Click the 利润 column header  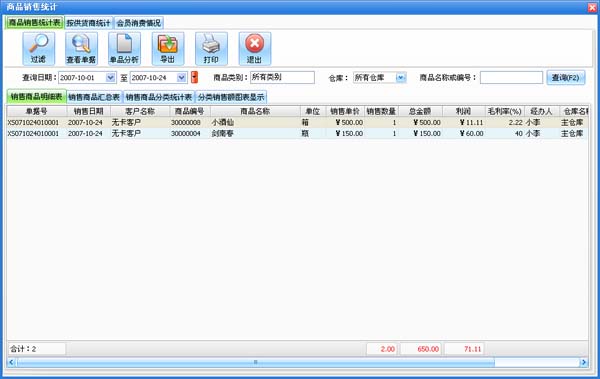point(464,111)
